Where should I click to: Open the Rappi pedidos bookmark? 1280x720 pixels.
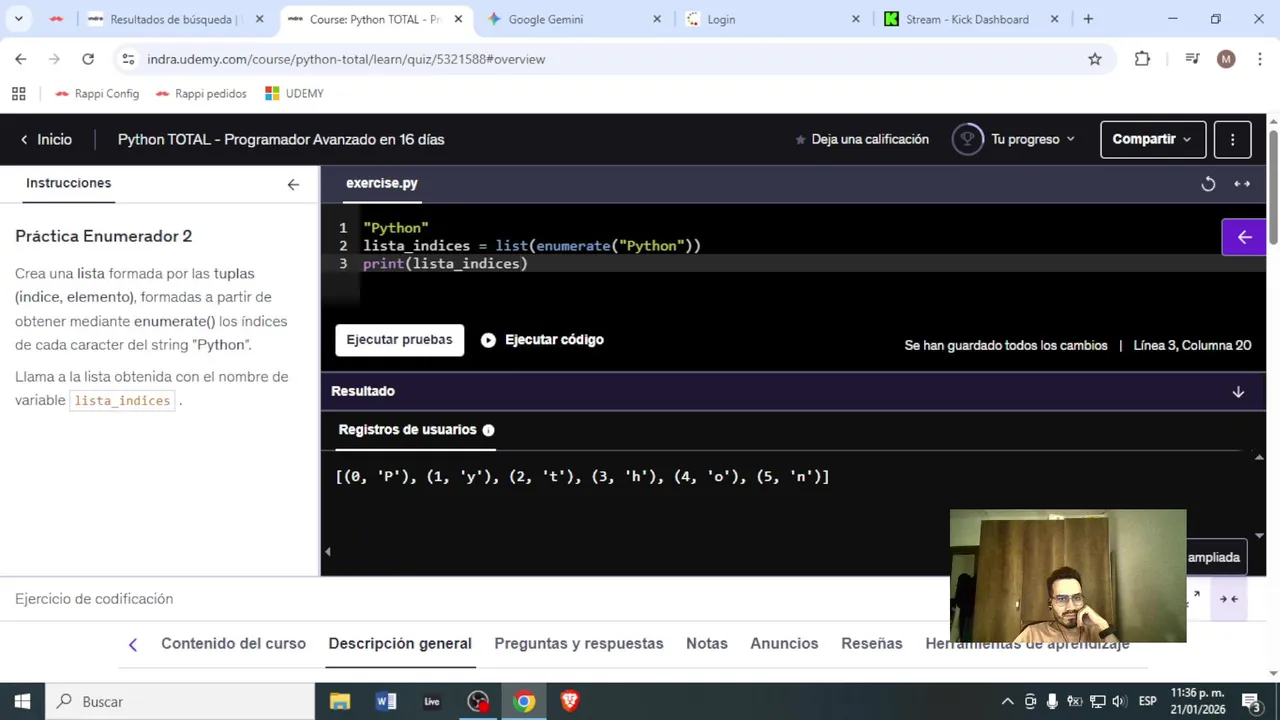(201, 94)
